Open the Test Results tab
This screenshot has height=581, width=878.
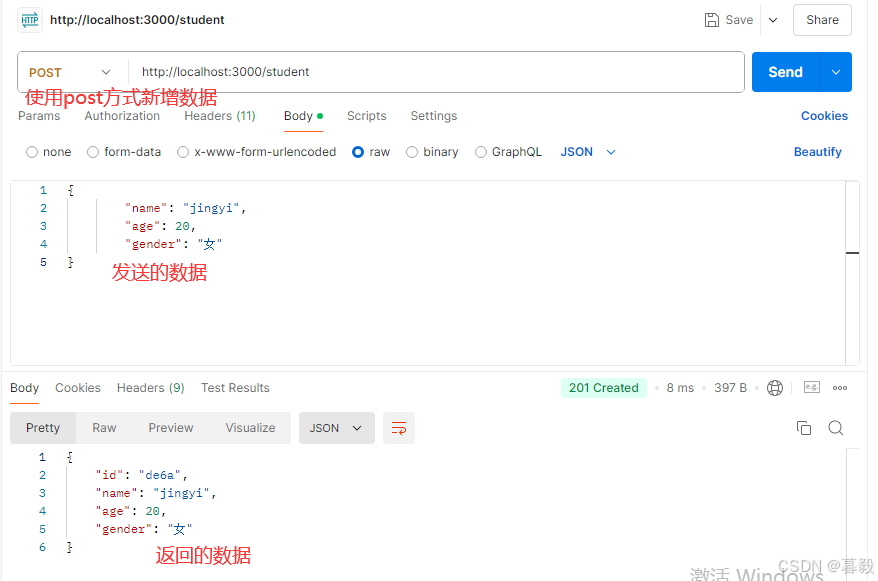click(235, 388)
